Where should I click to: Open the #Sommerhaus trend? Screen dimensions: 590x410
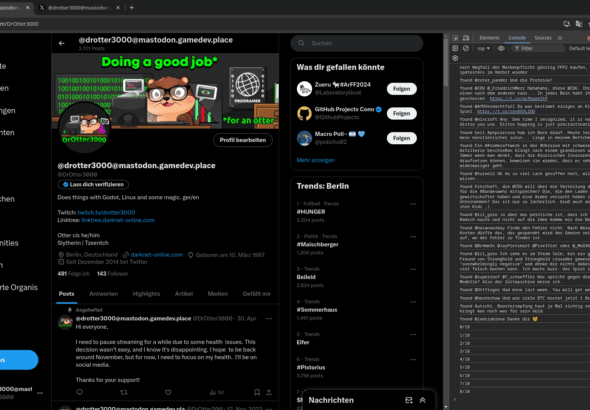click(317, 310)
